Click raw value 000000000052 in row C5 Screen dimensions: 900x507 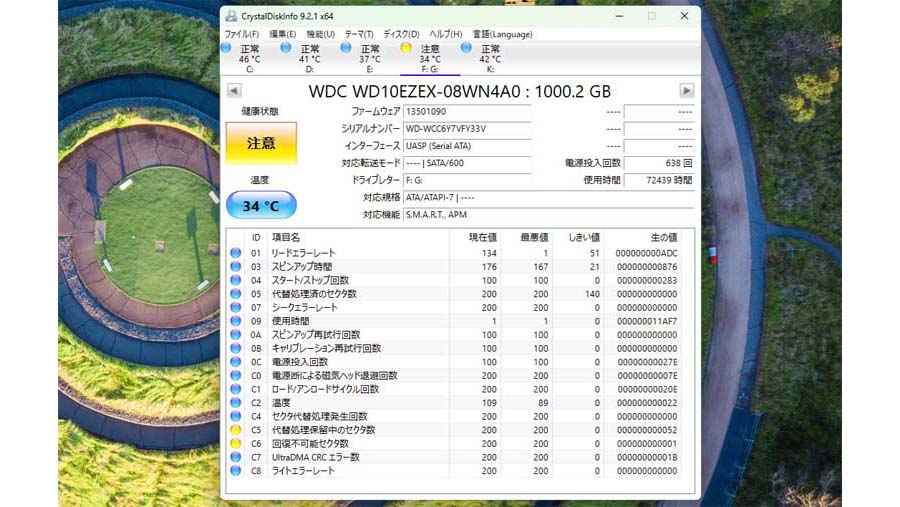click(x=647, y=430)
